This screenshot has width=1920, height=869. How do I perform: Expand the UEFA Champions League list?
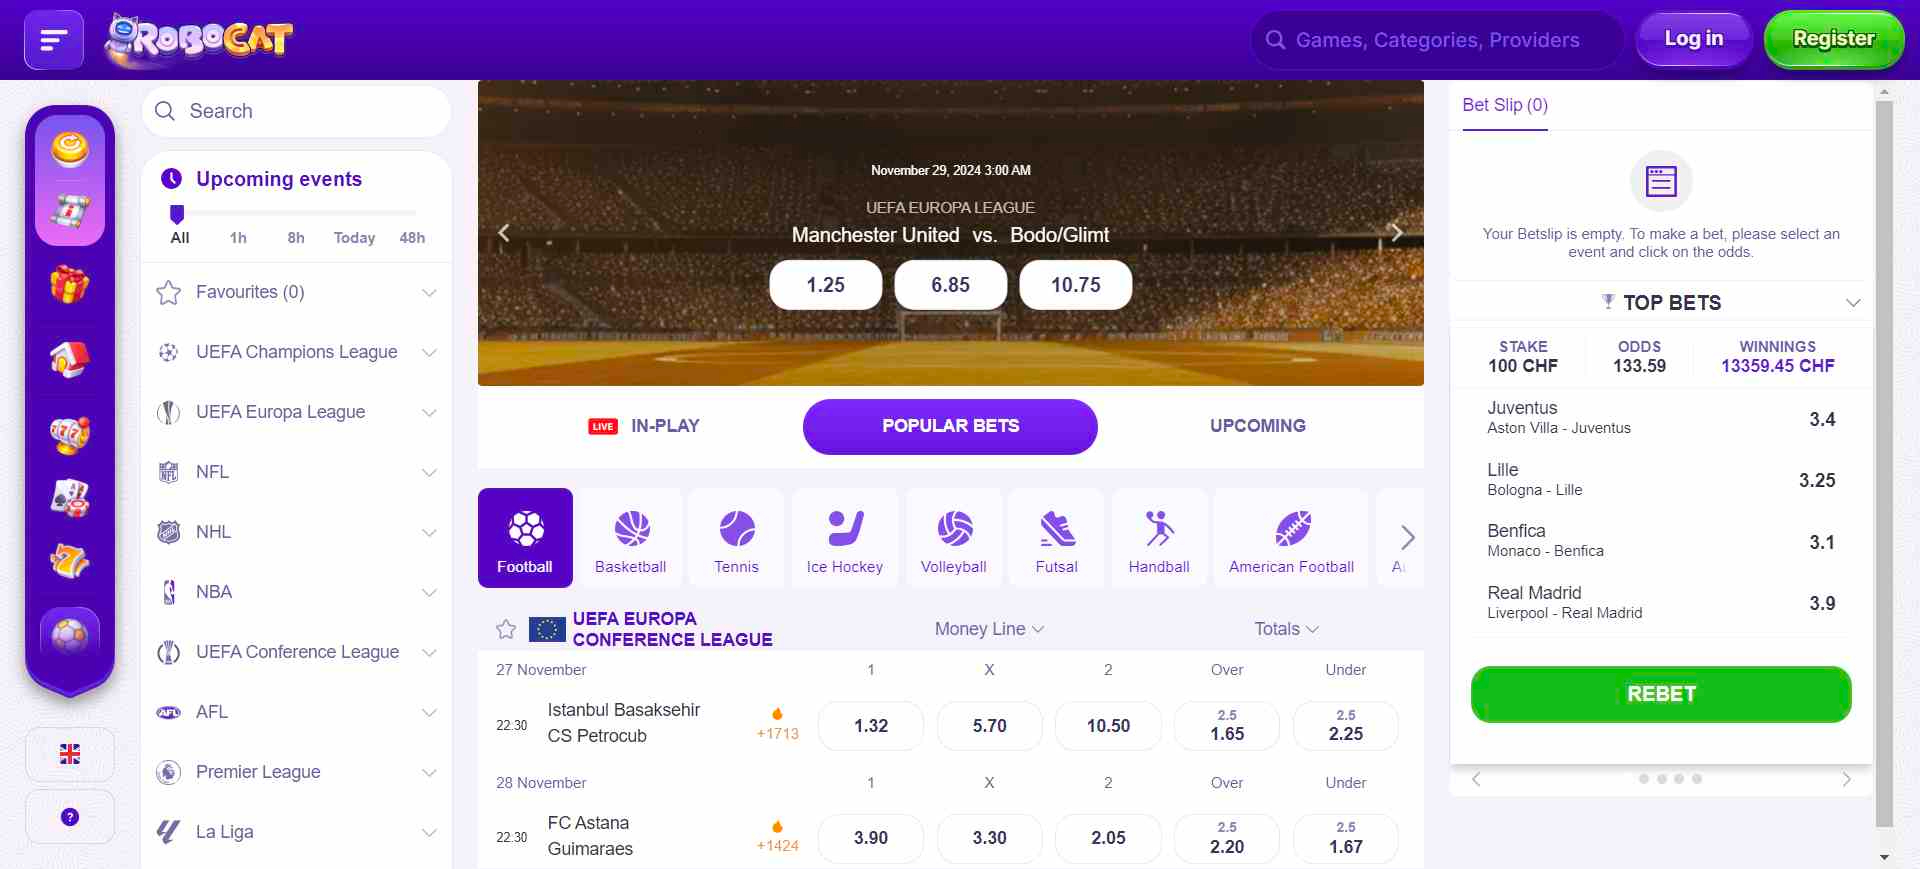[x=297, y=352]
